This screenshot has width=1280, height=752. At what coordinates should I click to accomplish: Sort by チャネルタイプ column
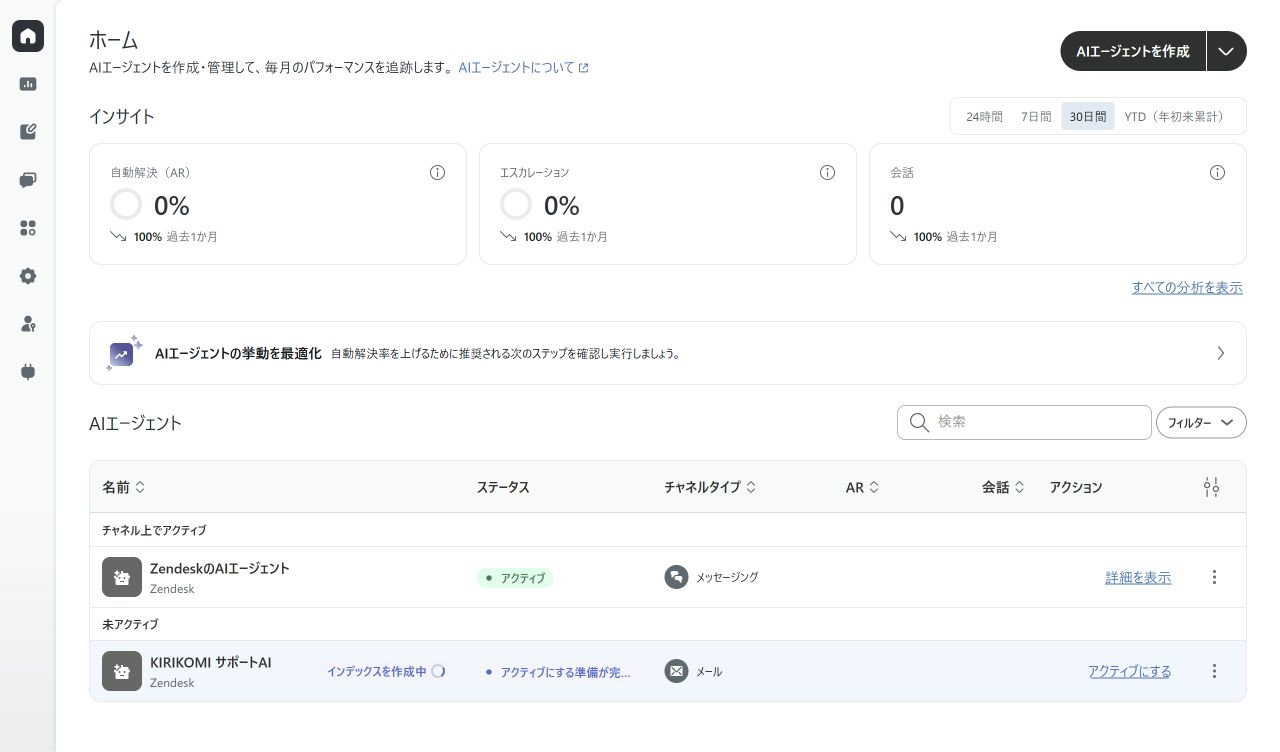pos(710,487)
